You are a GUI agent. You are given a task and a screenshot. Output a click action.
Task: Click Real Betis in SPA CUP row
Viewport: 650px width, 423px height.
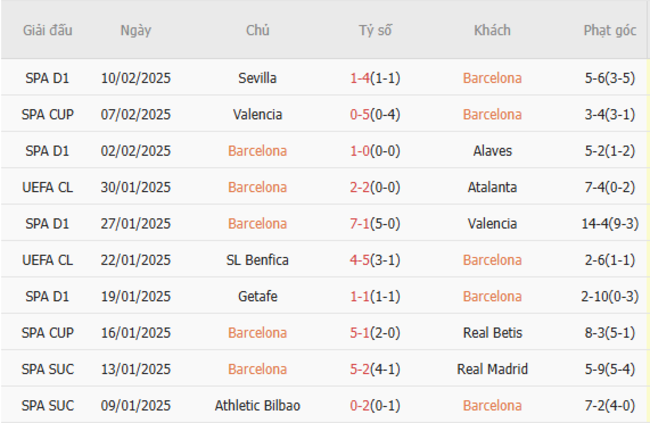click(x=492, y=333)
